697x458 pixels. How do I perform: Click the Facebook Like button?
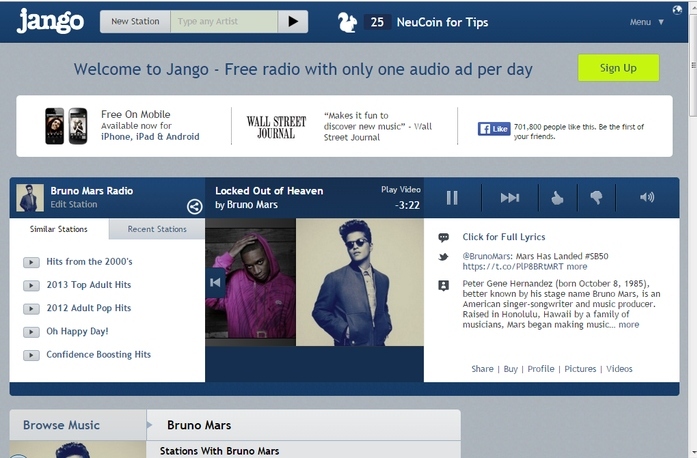tap(494, 129)
